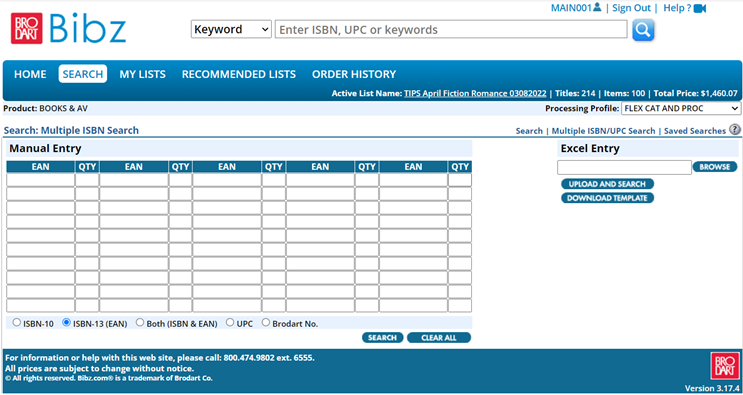Click UPLOAD AND SEARCH button
This screenshot has height=395, width=743.
[607, 184]
